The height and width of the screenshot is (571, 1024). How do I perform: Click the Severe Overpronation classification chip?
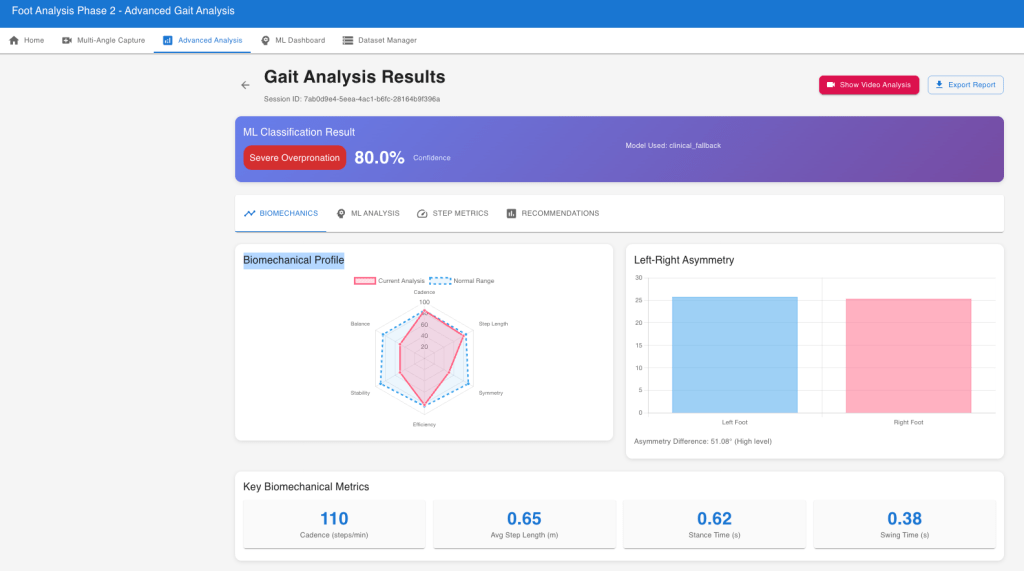click(x=294, y=158)
